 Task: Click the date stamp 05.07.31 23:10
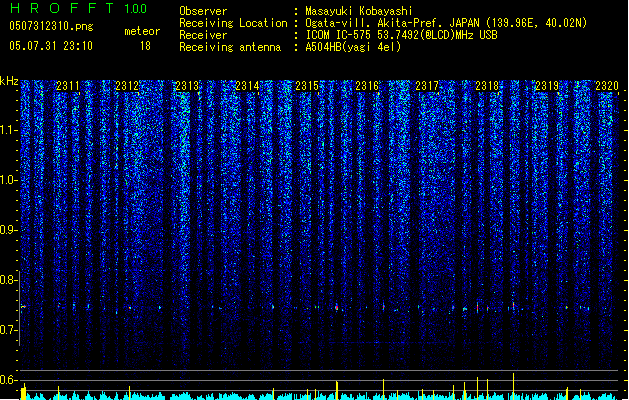coord(51,46)
